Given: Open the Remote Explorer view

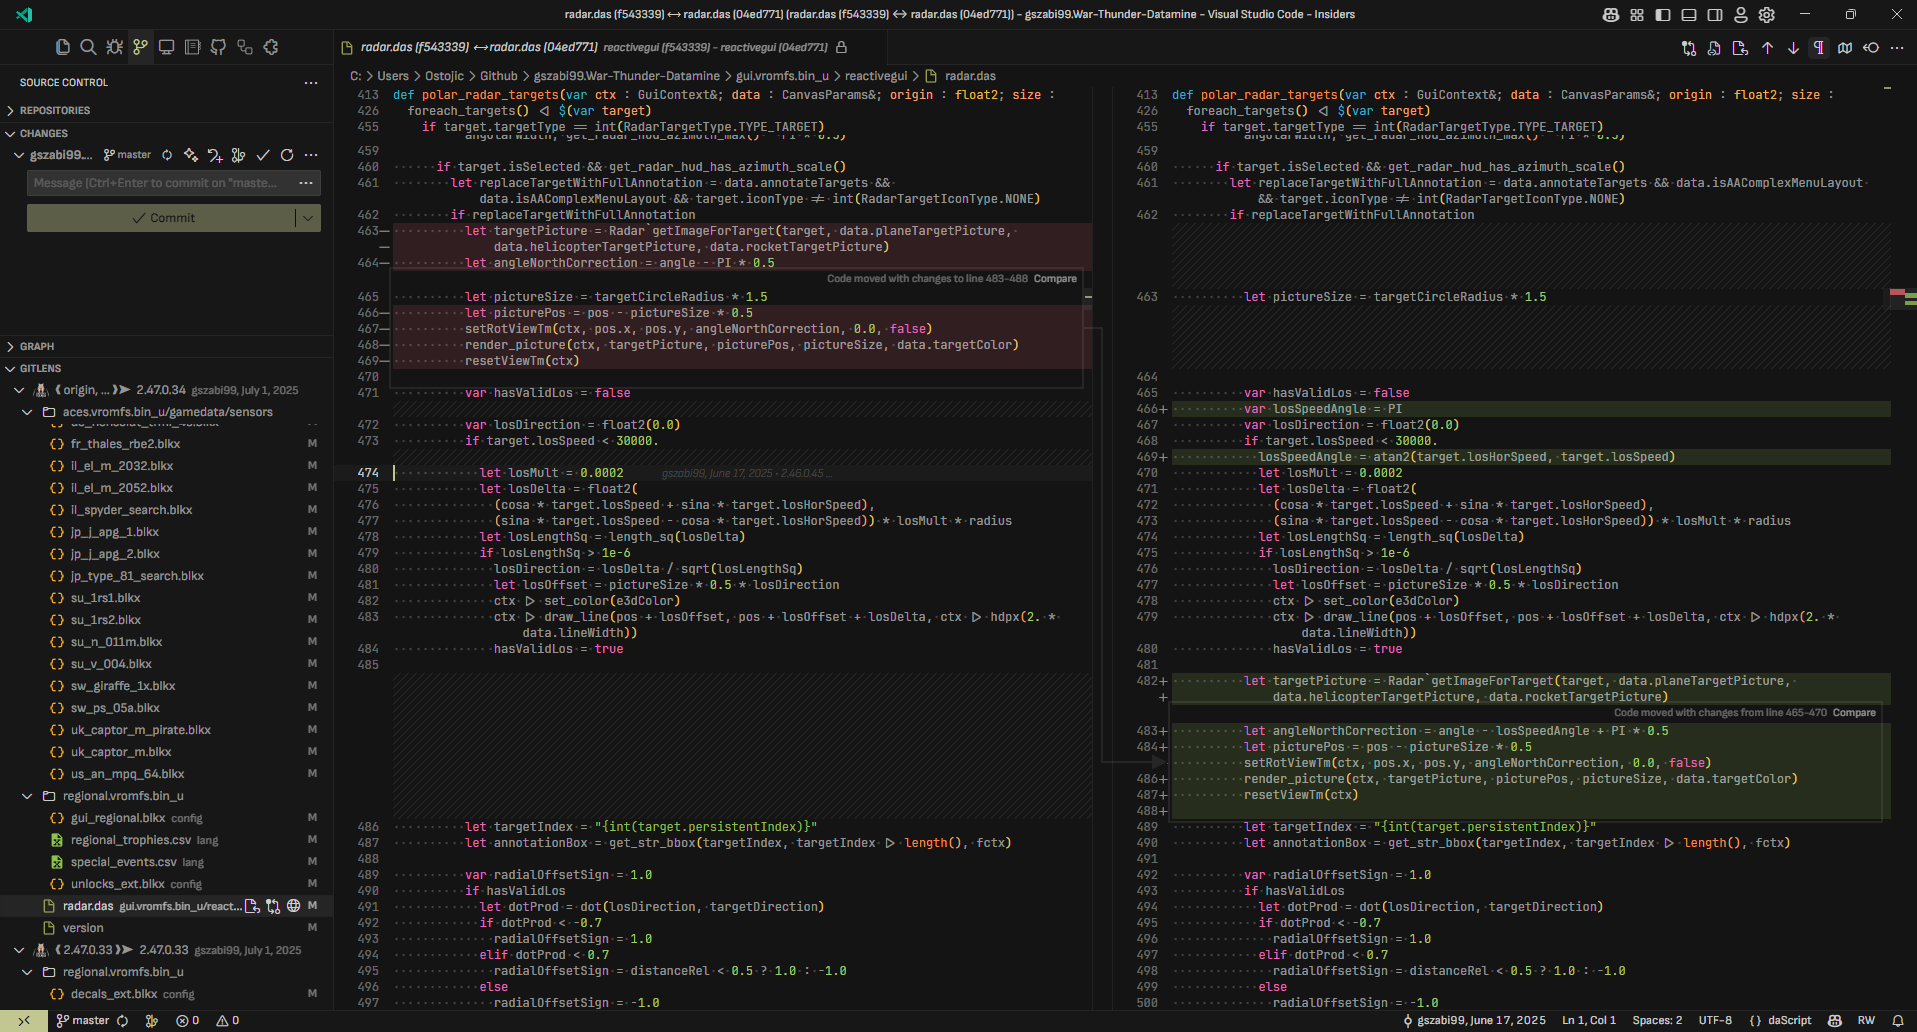Looking at the screenshot, I should 166,47.
